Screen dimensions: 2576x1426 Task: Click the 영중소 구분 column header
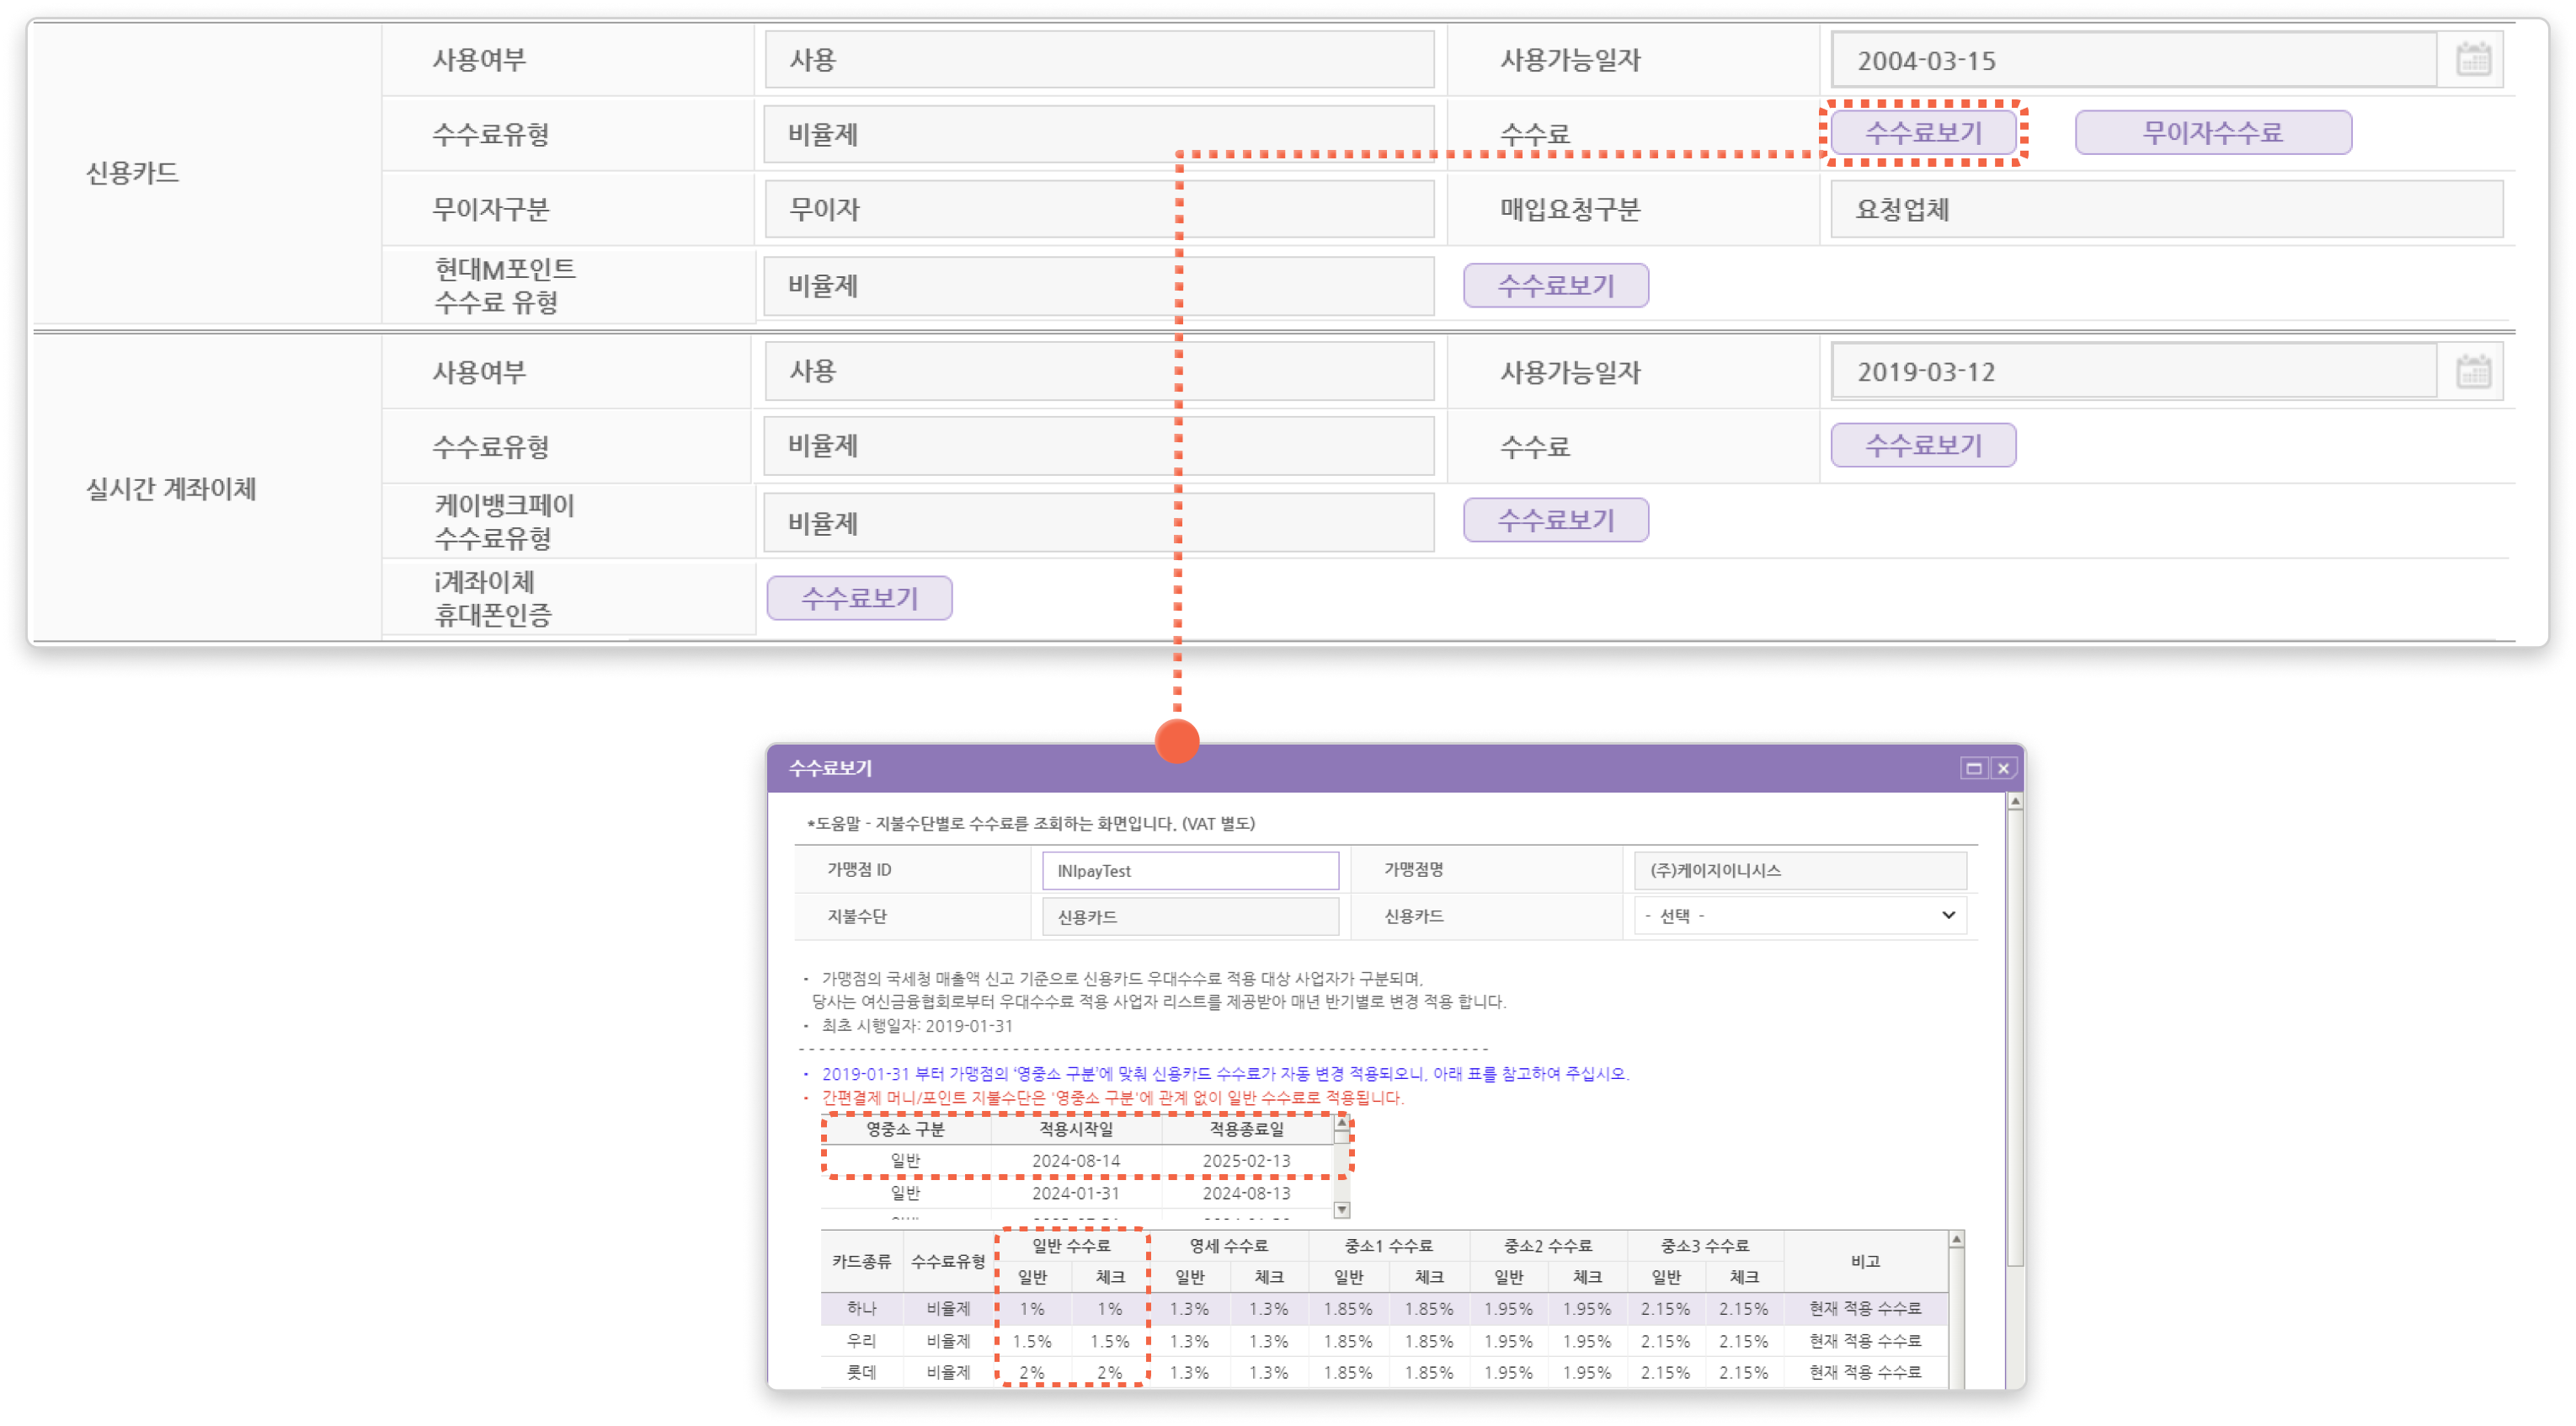coord(905,1129)
